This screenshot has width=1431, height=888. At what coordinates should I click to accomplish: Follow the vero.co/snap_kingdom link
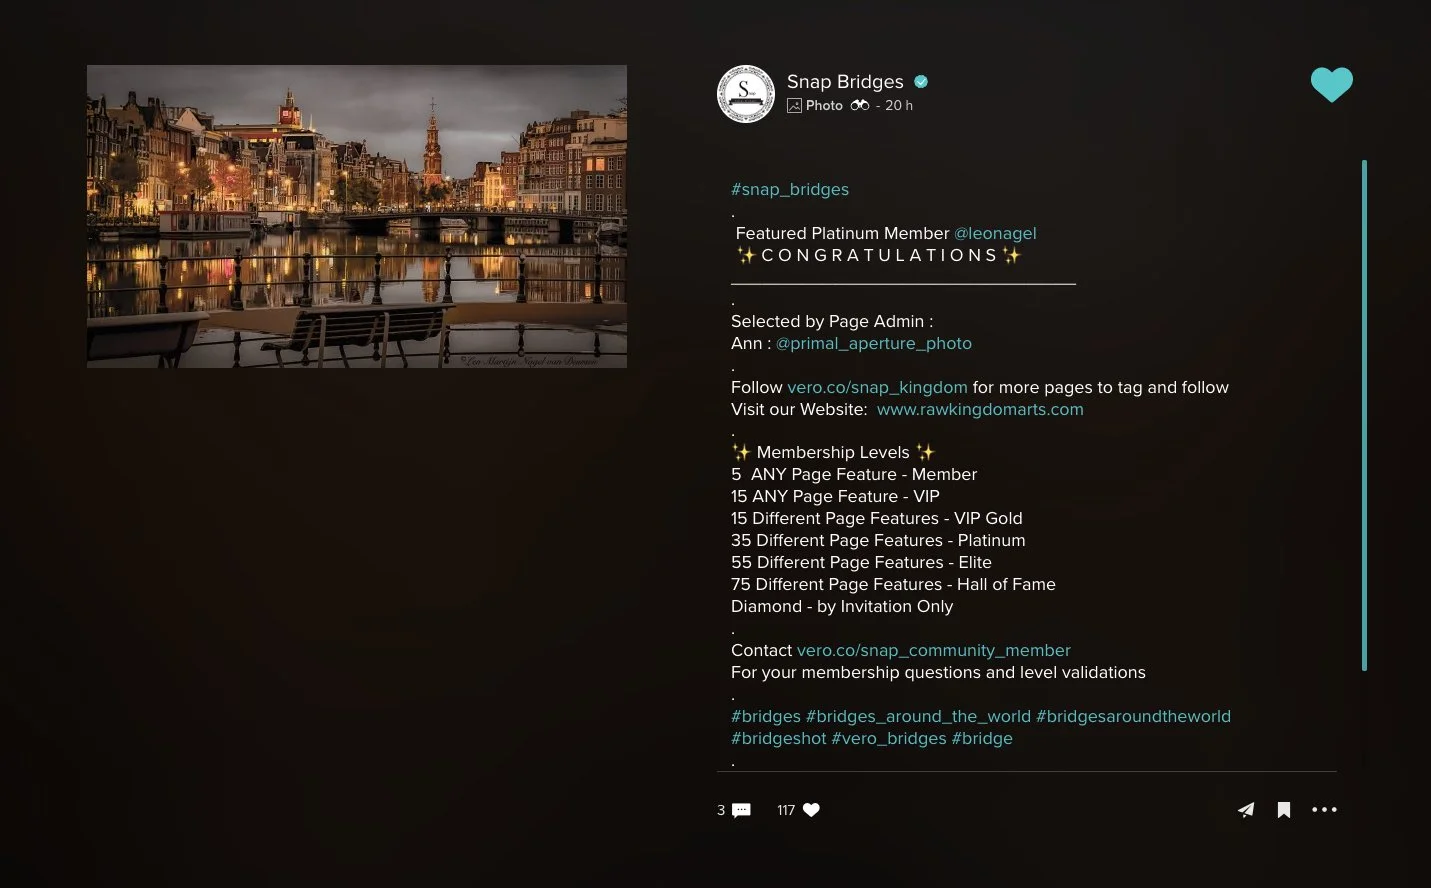pyautogui.click(x=877, y=387)
